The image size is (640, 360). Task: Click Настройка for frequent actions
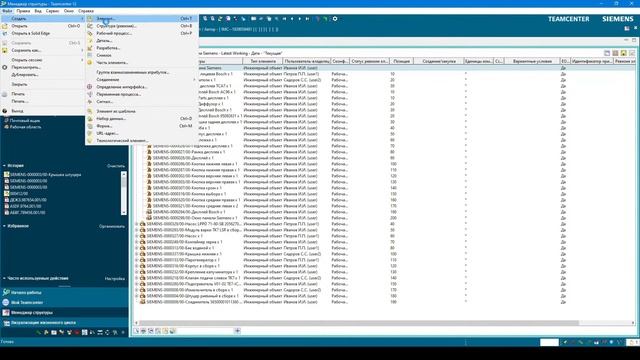point(115,279)
